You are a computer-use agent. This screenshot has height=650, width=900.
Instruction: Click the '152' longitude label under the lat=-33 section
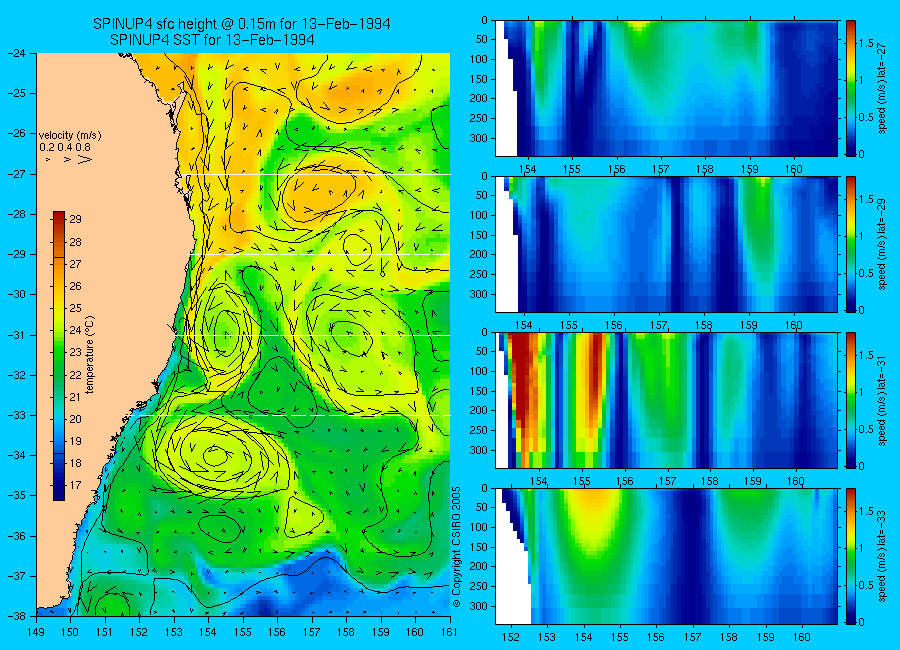(x=510, y=637)
